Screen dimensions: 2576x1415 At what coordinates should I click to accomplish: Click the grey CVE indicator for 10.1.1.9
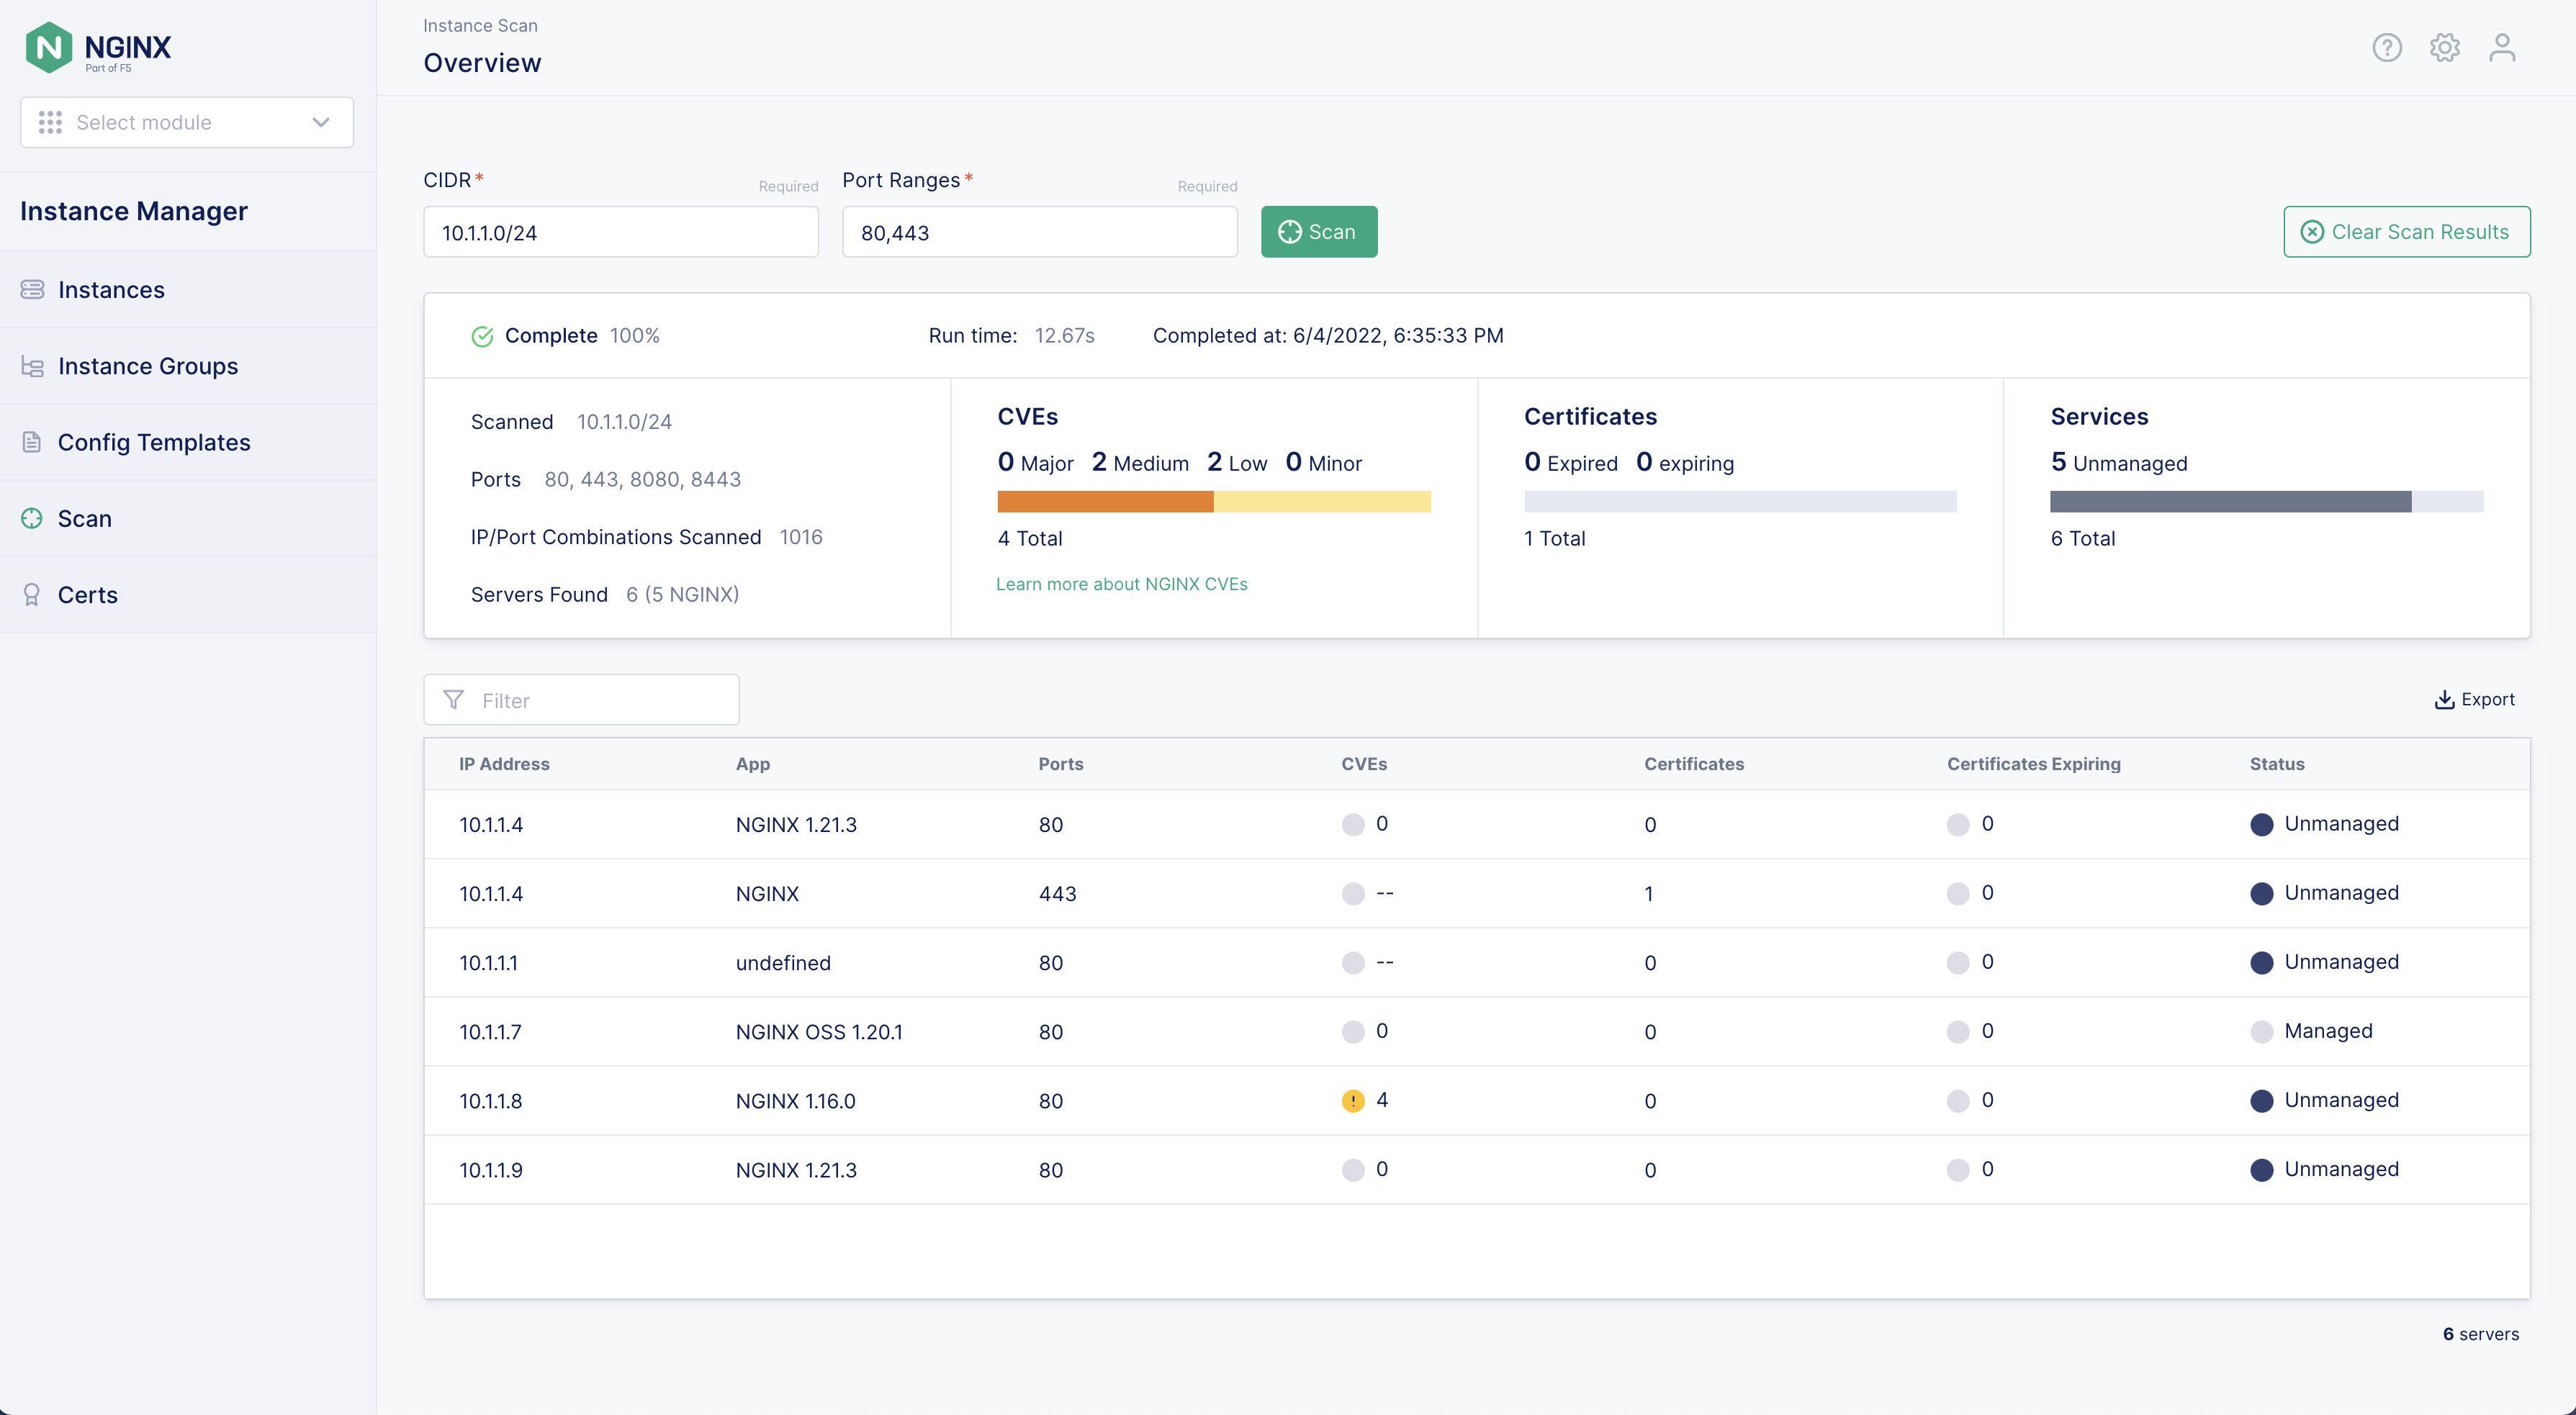click(x=1353, y=1170)
